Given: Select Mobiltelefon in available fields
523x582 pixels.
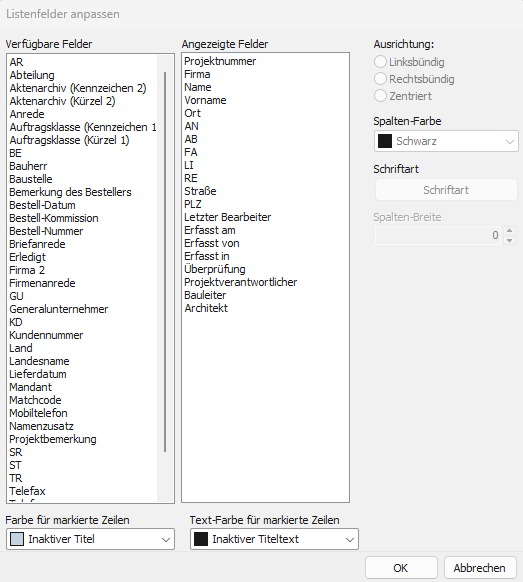Looking at the screenshot, I should click(38, 413).
